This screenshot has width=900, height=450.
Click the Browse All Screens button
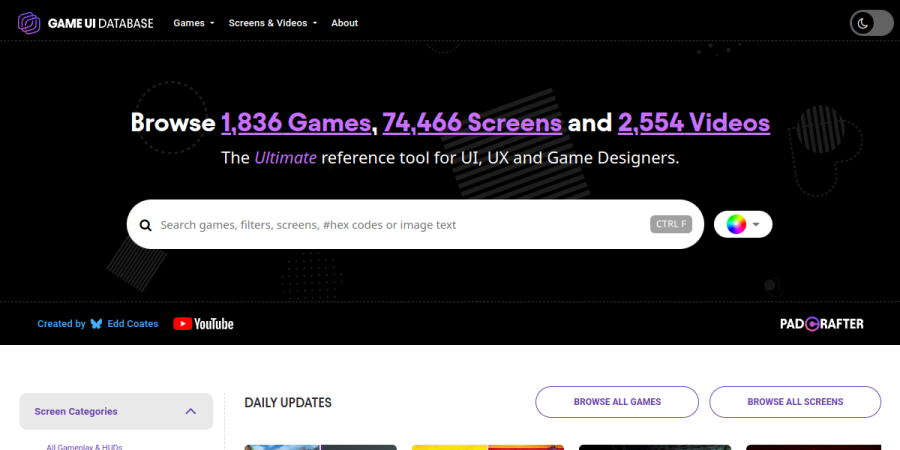795,402
